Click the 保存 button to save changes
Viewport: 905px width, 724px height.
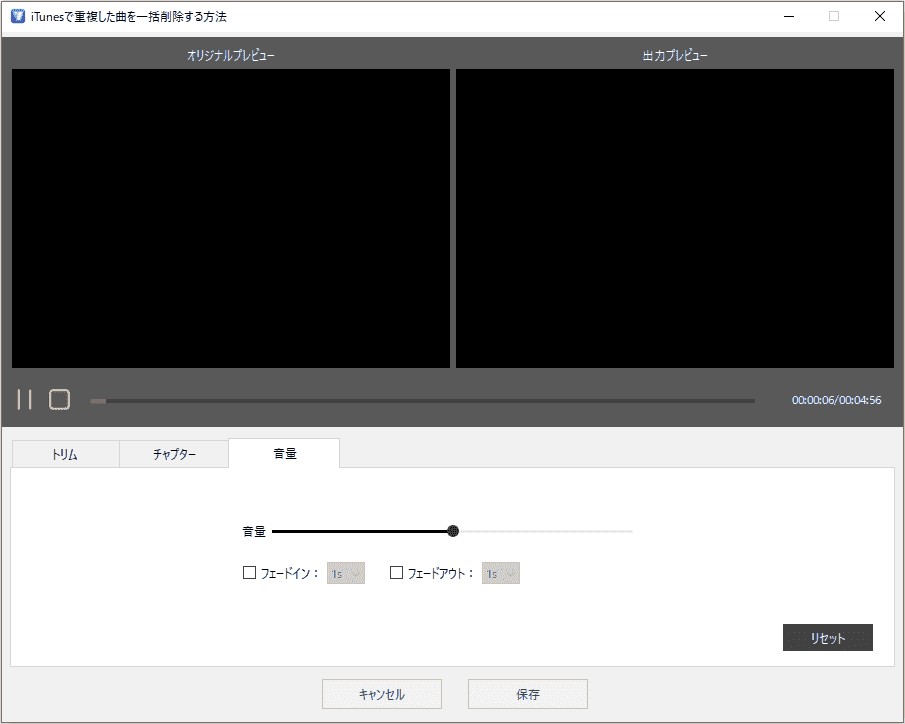(527, 693)
